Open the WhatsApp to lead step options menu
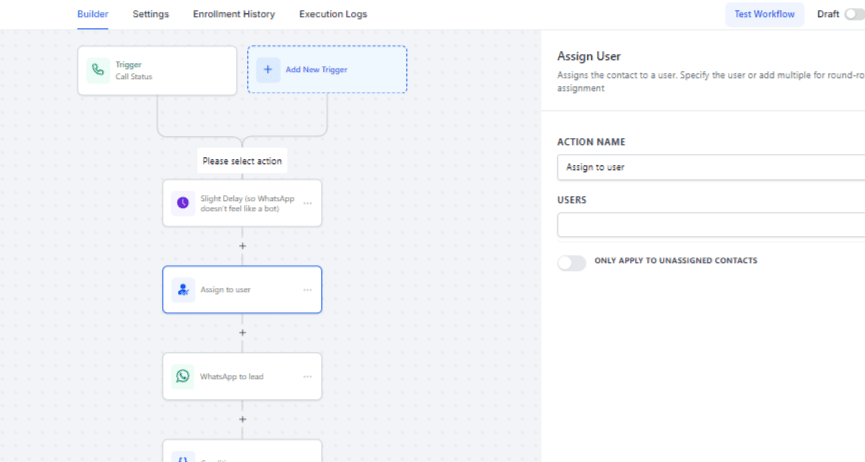This screenshot has height=462, width=865. [307, 377]
